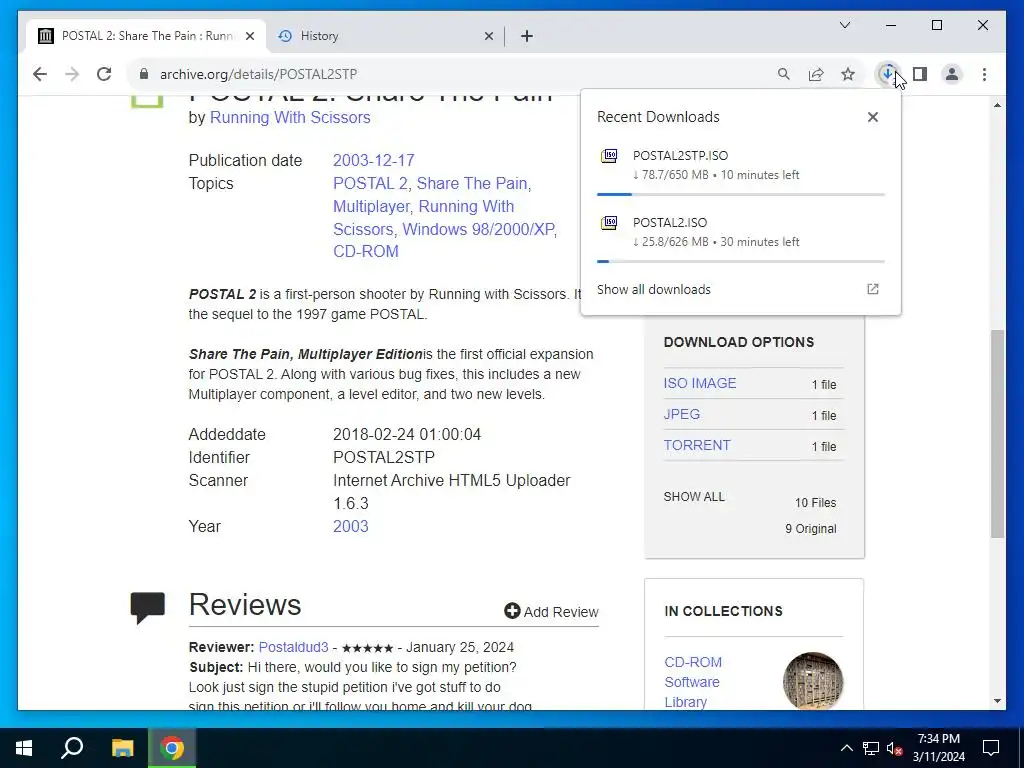Viewport: 1024px width, 768px height.
Task: Open a new tab with the plus button
Action: point(527,36)
